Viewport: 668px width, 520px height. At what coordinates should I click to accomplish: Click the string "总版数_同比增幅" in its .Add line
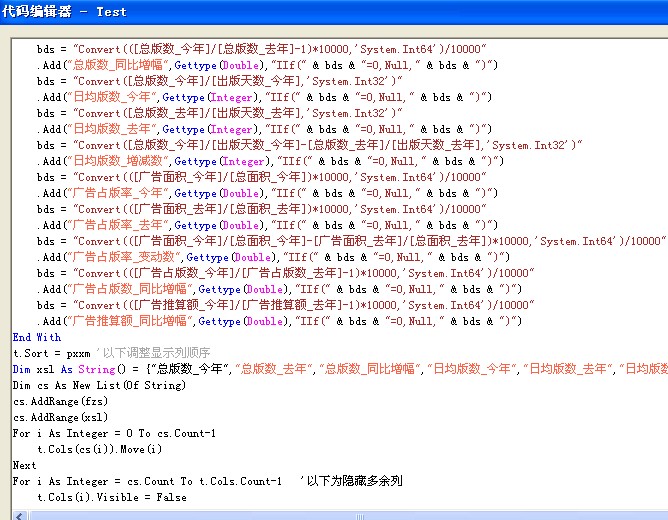point(118,65)
